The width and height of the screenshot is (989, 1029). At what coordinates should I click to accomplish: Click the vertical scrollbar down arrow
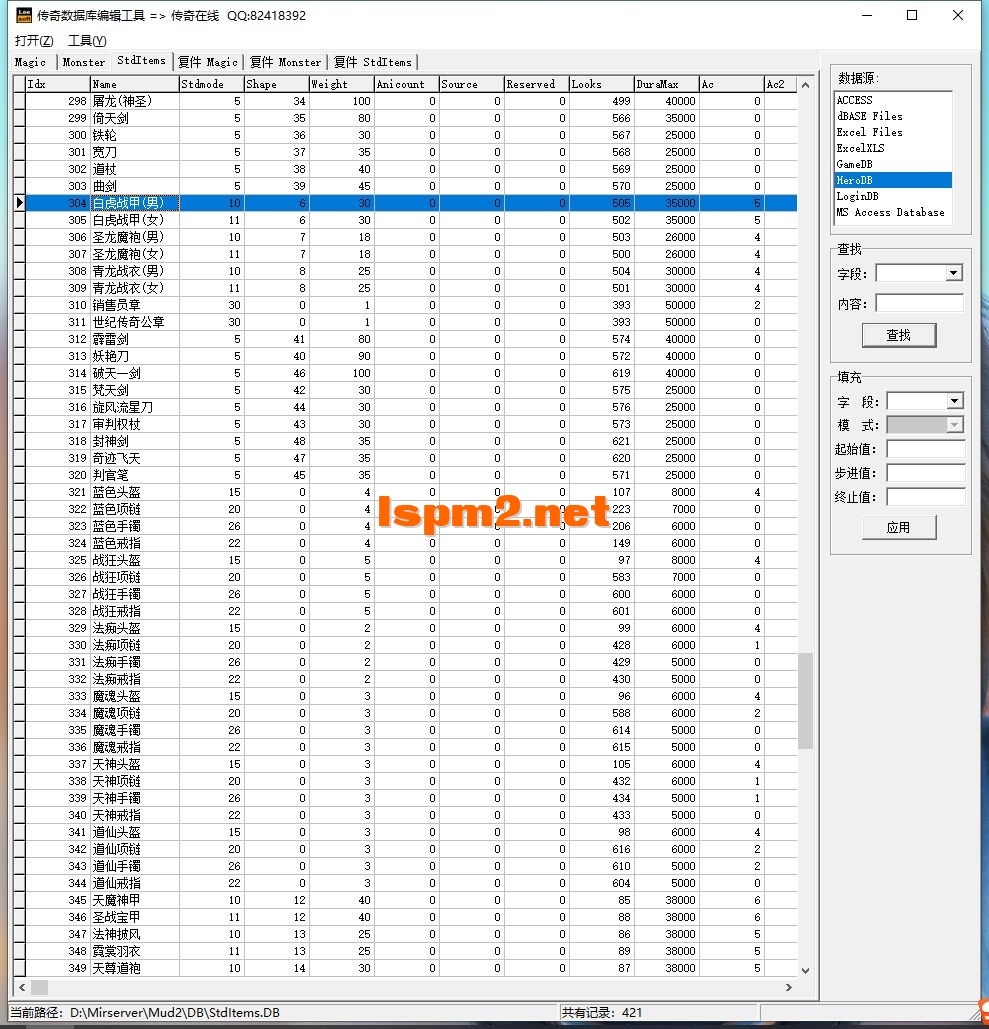click(805, 970)
